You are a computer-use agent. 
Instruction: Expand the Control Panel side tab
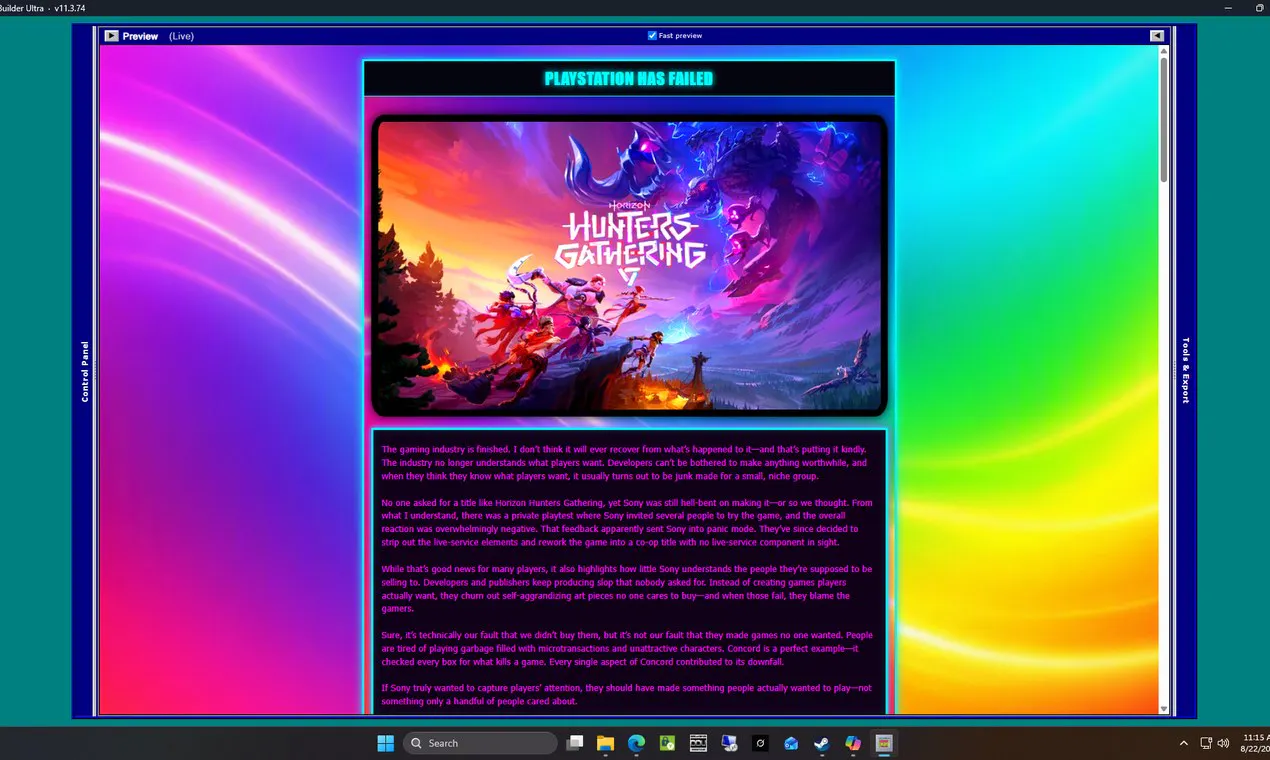(x=85, y=371)
